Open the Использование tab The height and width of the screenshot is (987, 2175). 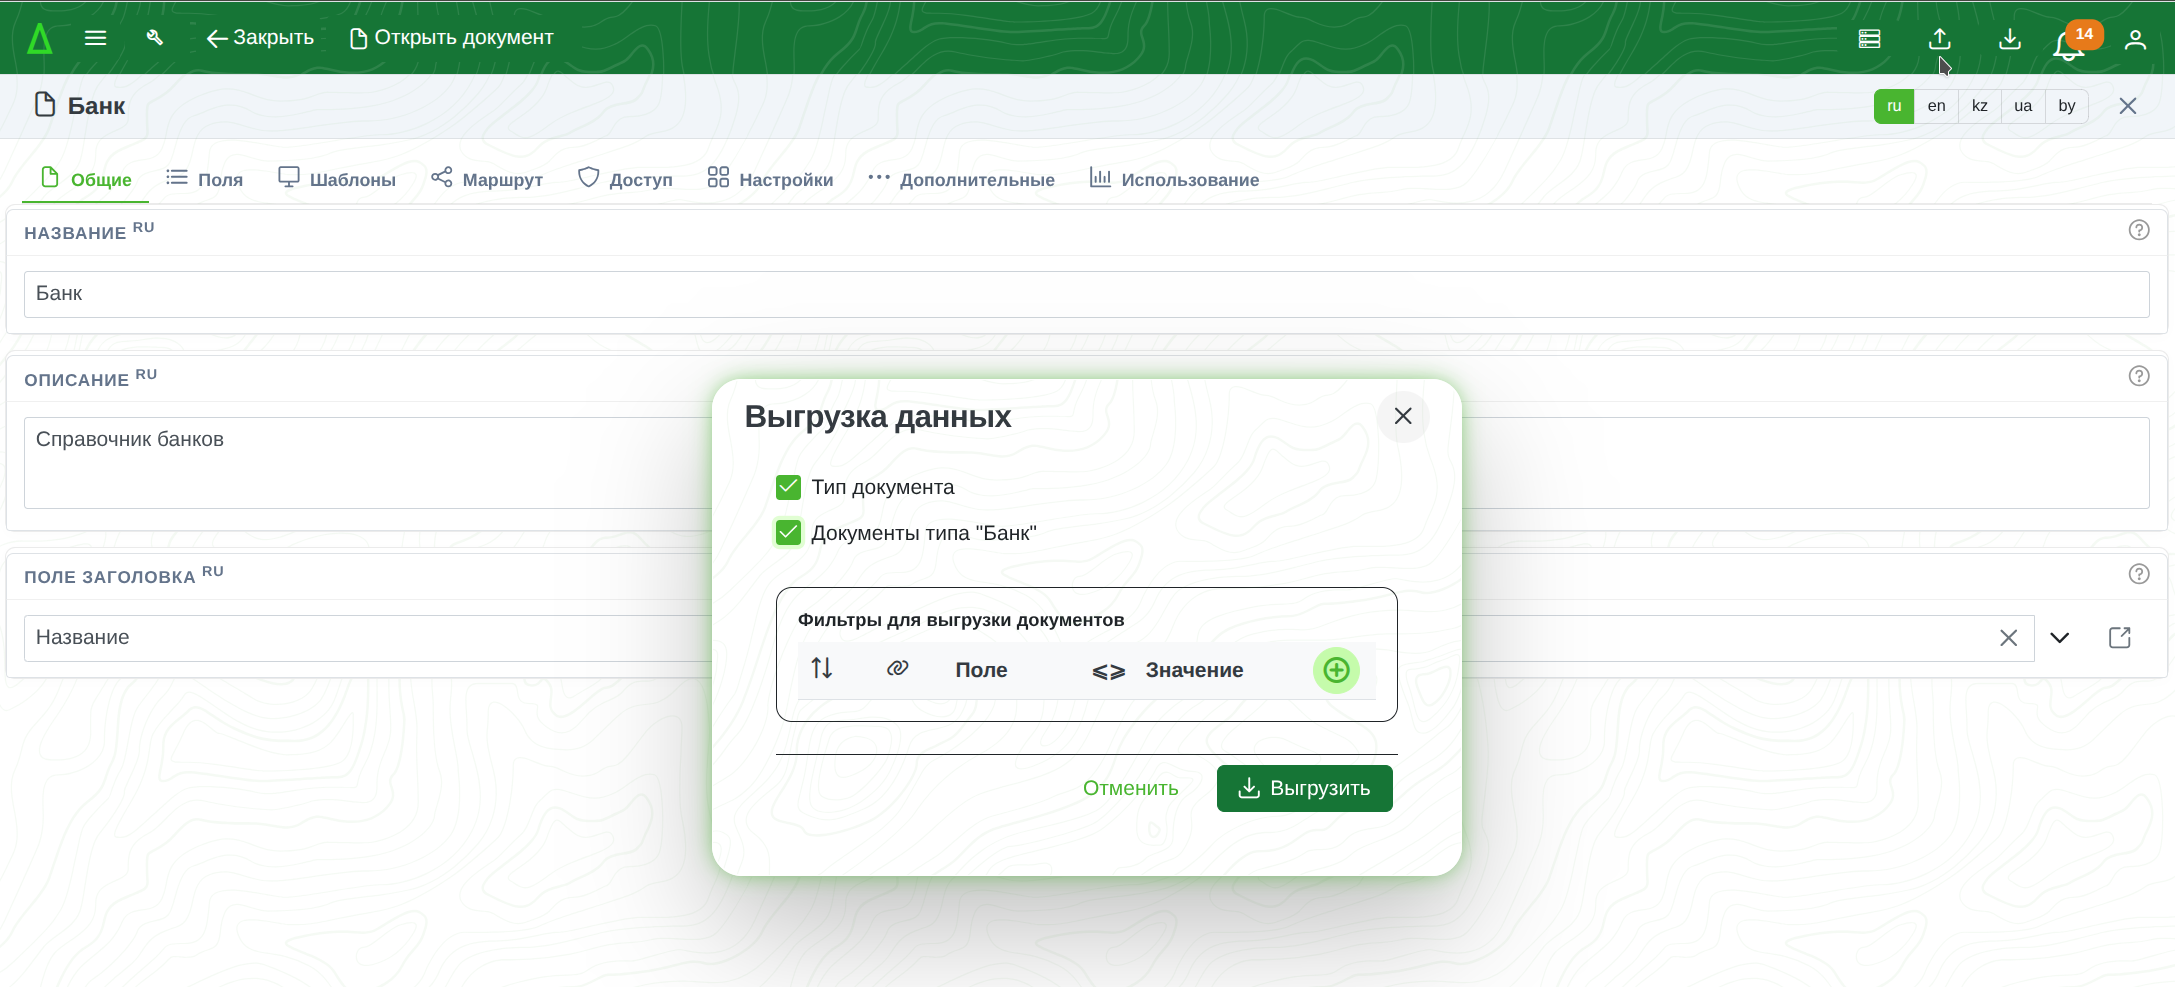1174,179
